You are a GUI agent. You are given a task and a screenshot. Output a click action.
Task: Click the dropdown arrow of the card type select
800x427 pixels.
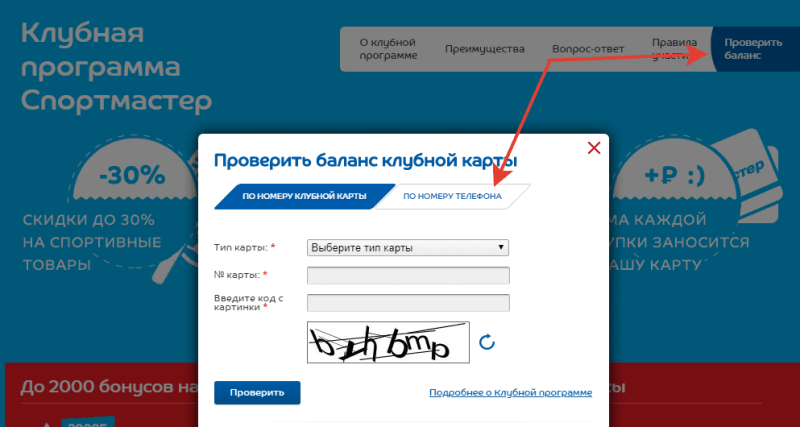(501, 248)
